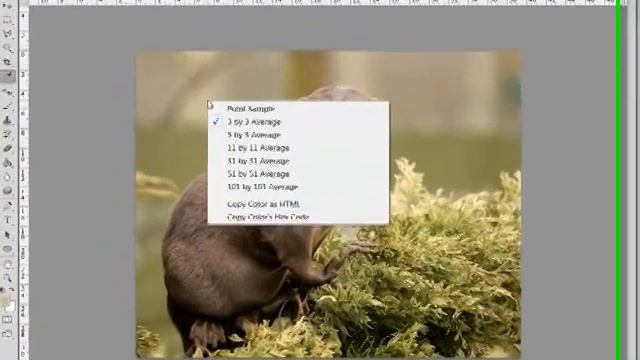The image size is (640, 360).
Task: Select the Paint Bucket tool
Action: tap(7, 163)
